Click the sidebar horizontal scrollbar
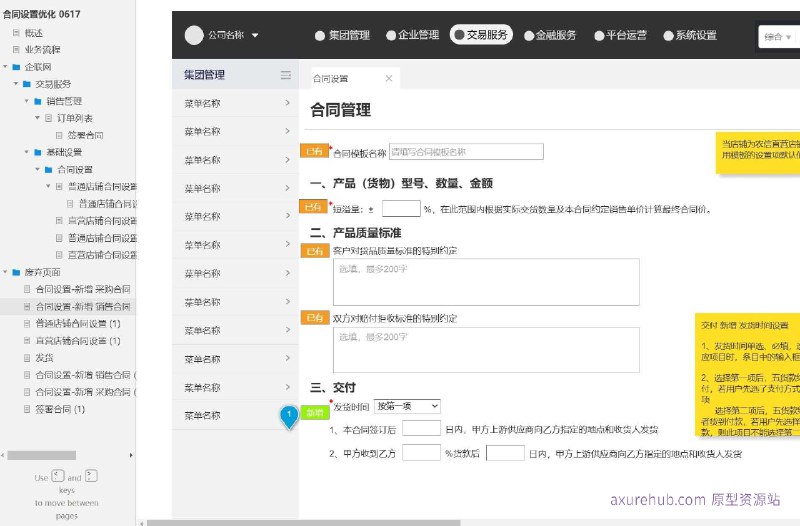The width and height of the screenshot is (800, 526). [41, 455]
